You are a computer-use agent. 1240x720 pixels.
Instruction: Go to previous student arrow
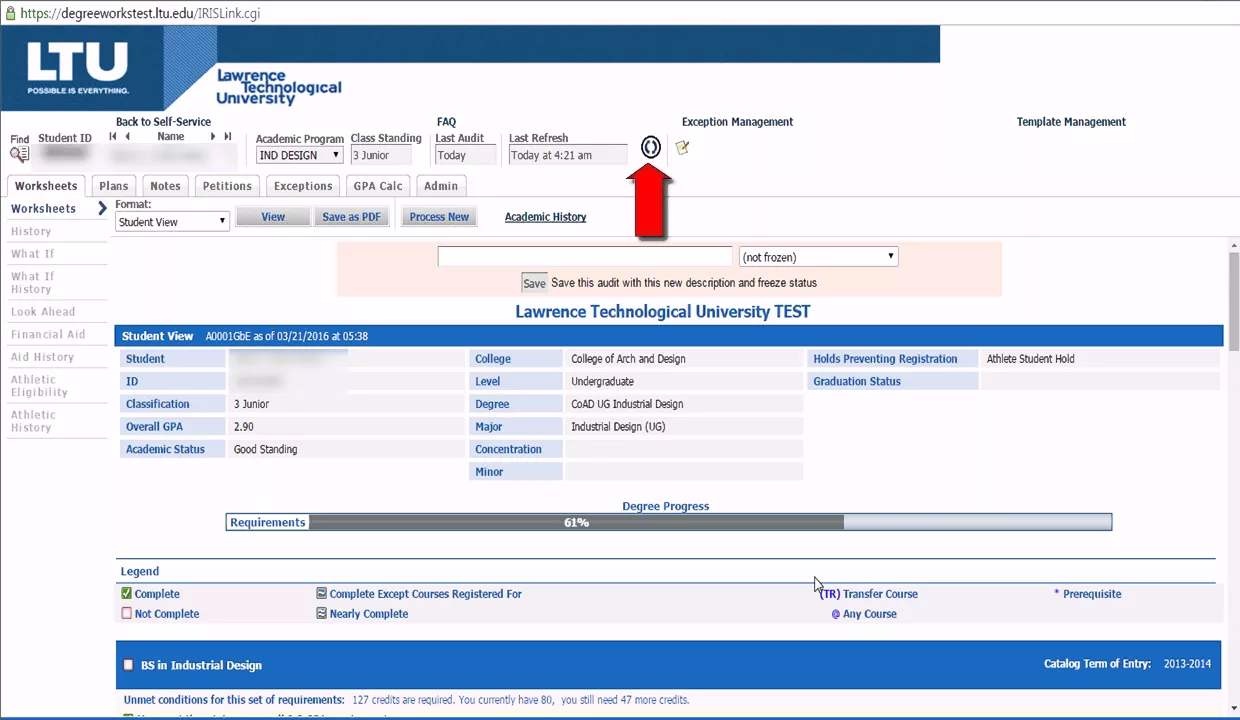127,136
